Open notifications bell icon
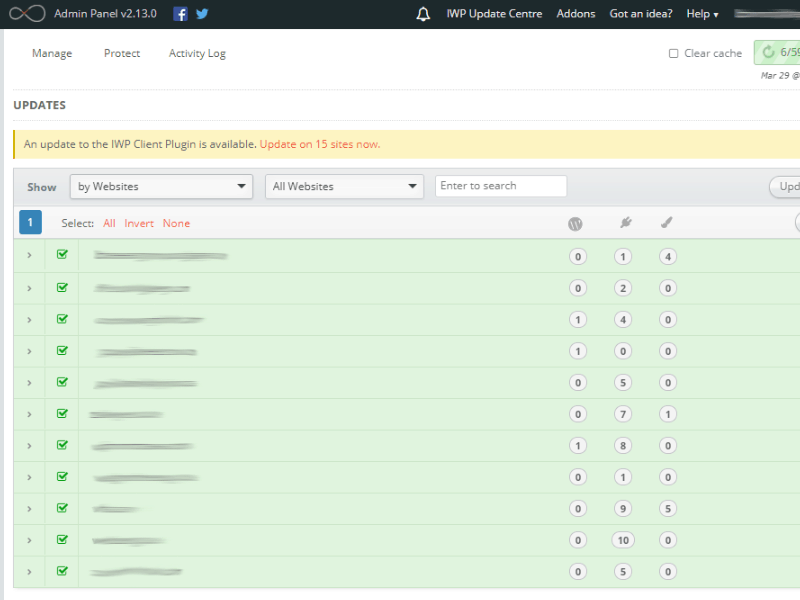Image resolution: width=800 pixels, height=600 pixels. tap(424, 14)
